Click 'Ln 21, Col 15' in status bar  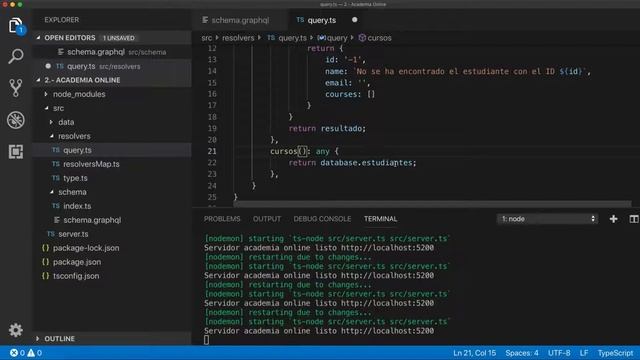[474, 353]
